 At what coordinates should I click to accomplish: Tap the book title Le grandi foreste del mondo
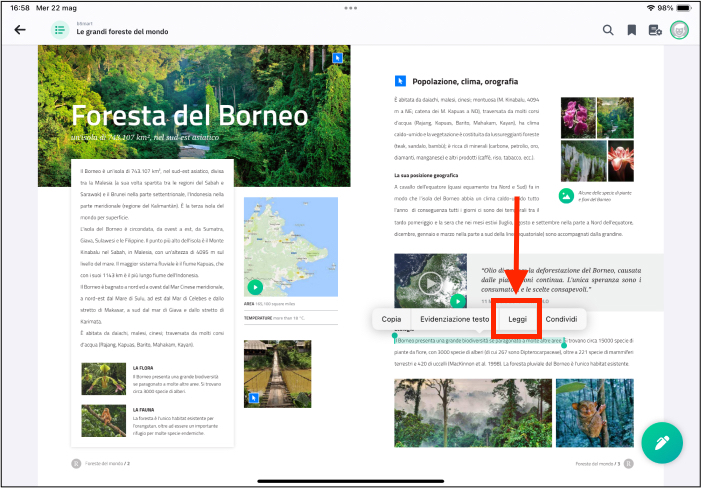(x=122, y=32)
